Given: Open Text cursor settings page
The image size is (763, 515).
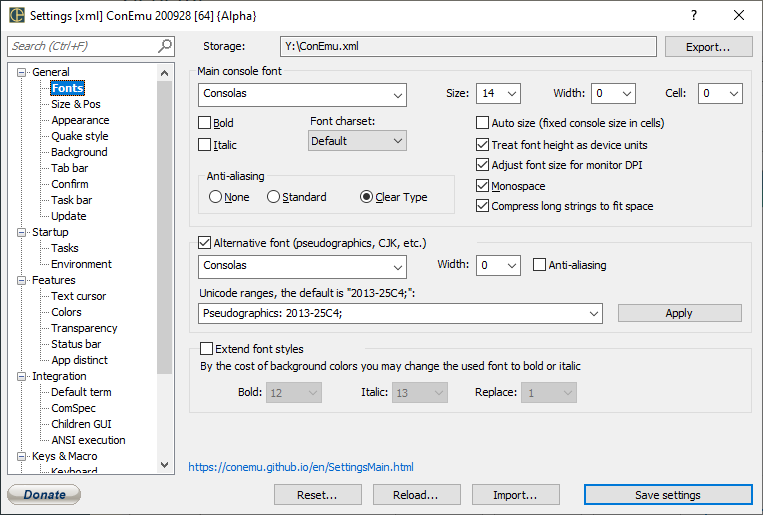Looking at the screenshot, I should pyautogui.click(x=78, y=296).
